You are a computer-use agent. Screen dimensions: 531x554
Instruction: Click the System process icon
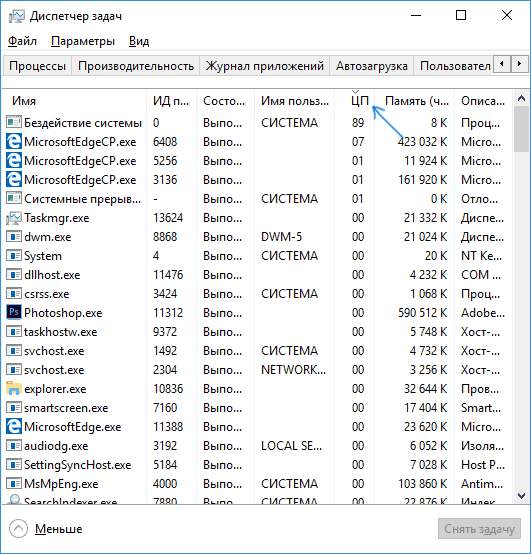[x=14, y=256]
